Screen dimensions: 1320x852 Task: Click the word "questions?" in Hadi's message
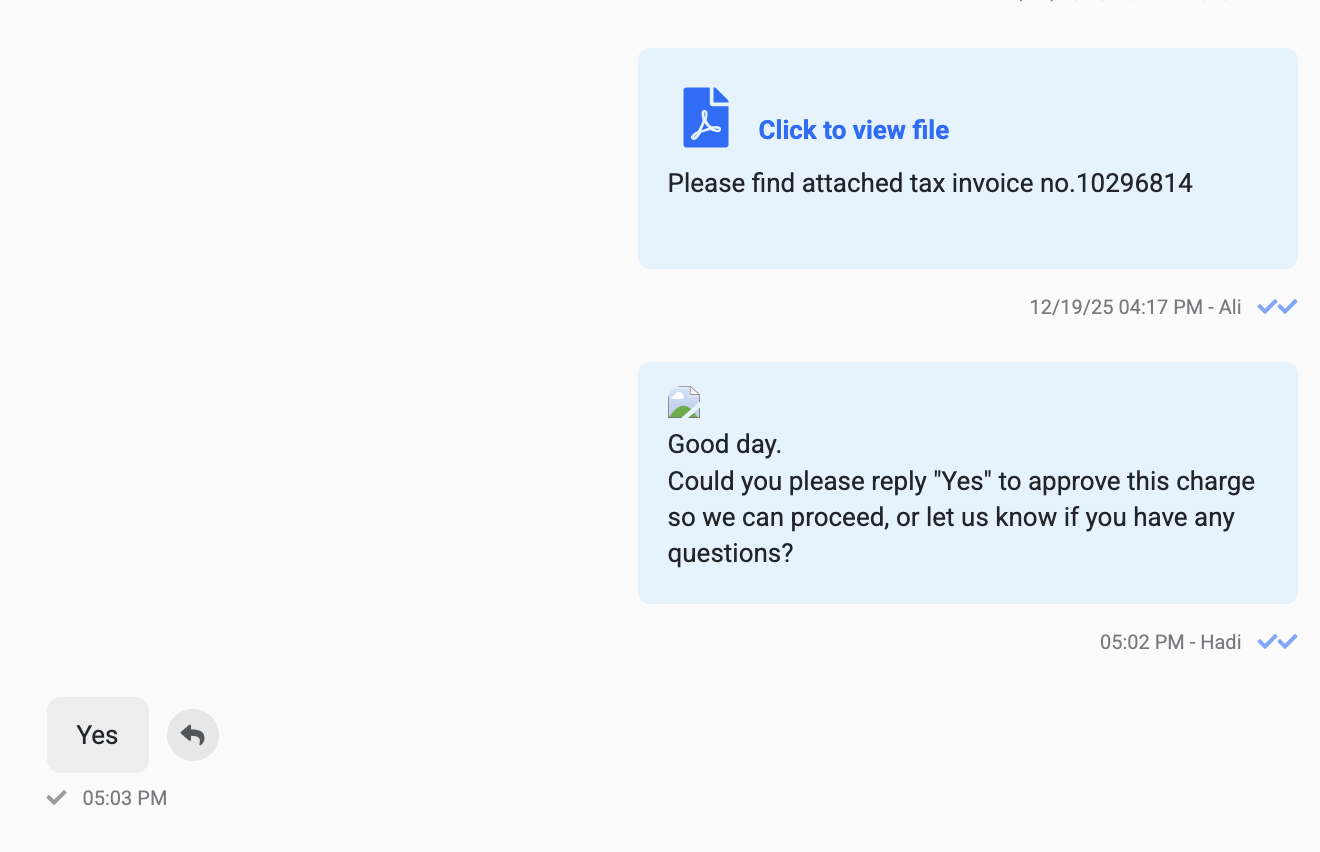pyautogui.click(x=730, y=553)
